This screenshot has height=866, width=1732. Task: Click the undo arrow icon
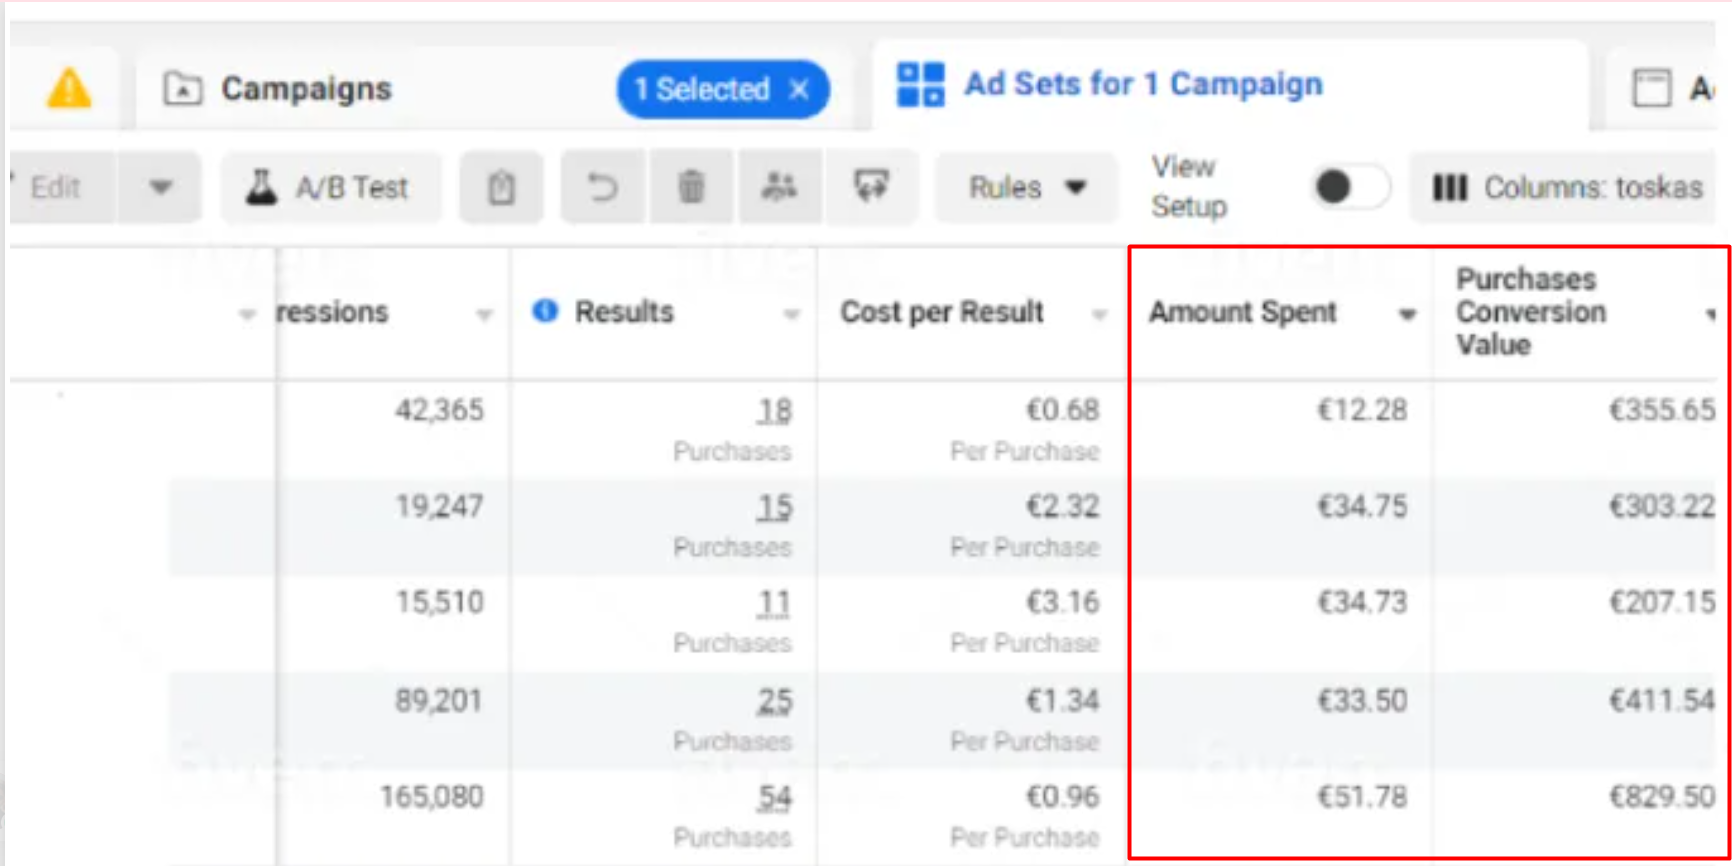pos(602,187)
